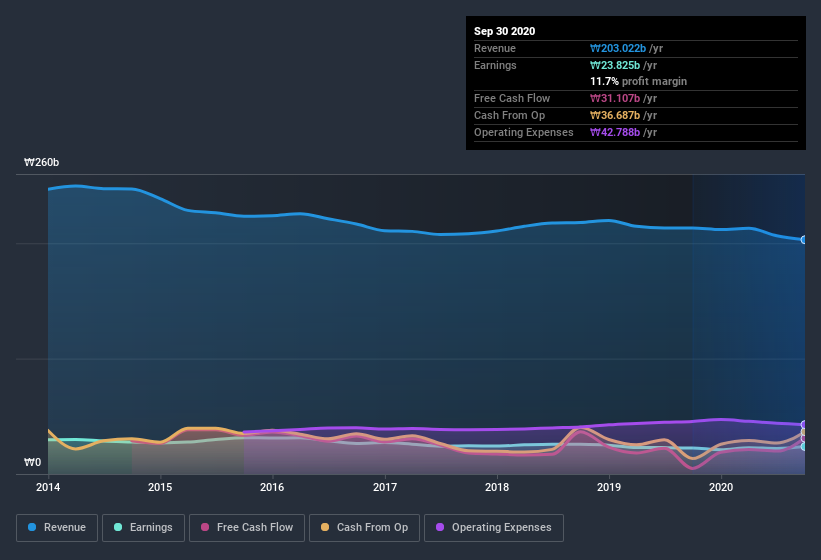The width and height of the screenshot is (821, 560).
Task: Click the 2014 x-axis label
Action: click(x=48, y=487)
